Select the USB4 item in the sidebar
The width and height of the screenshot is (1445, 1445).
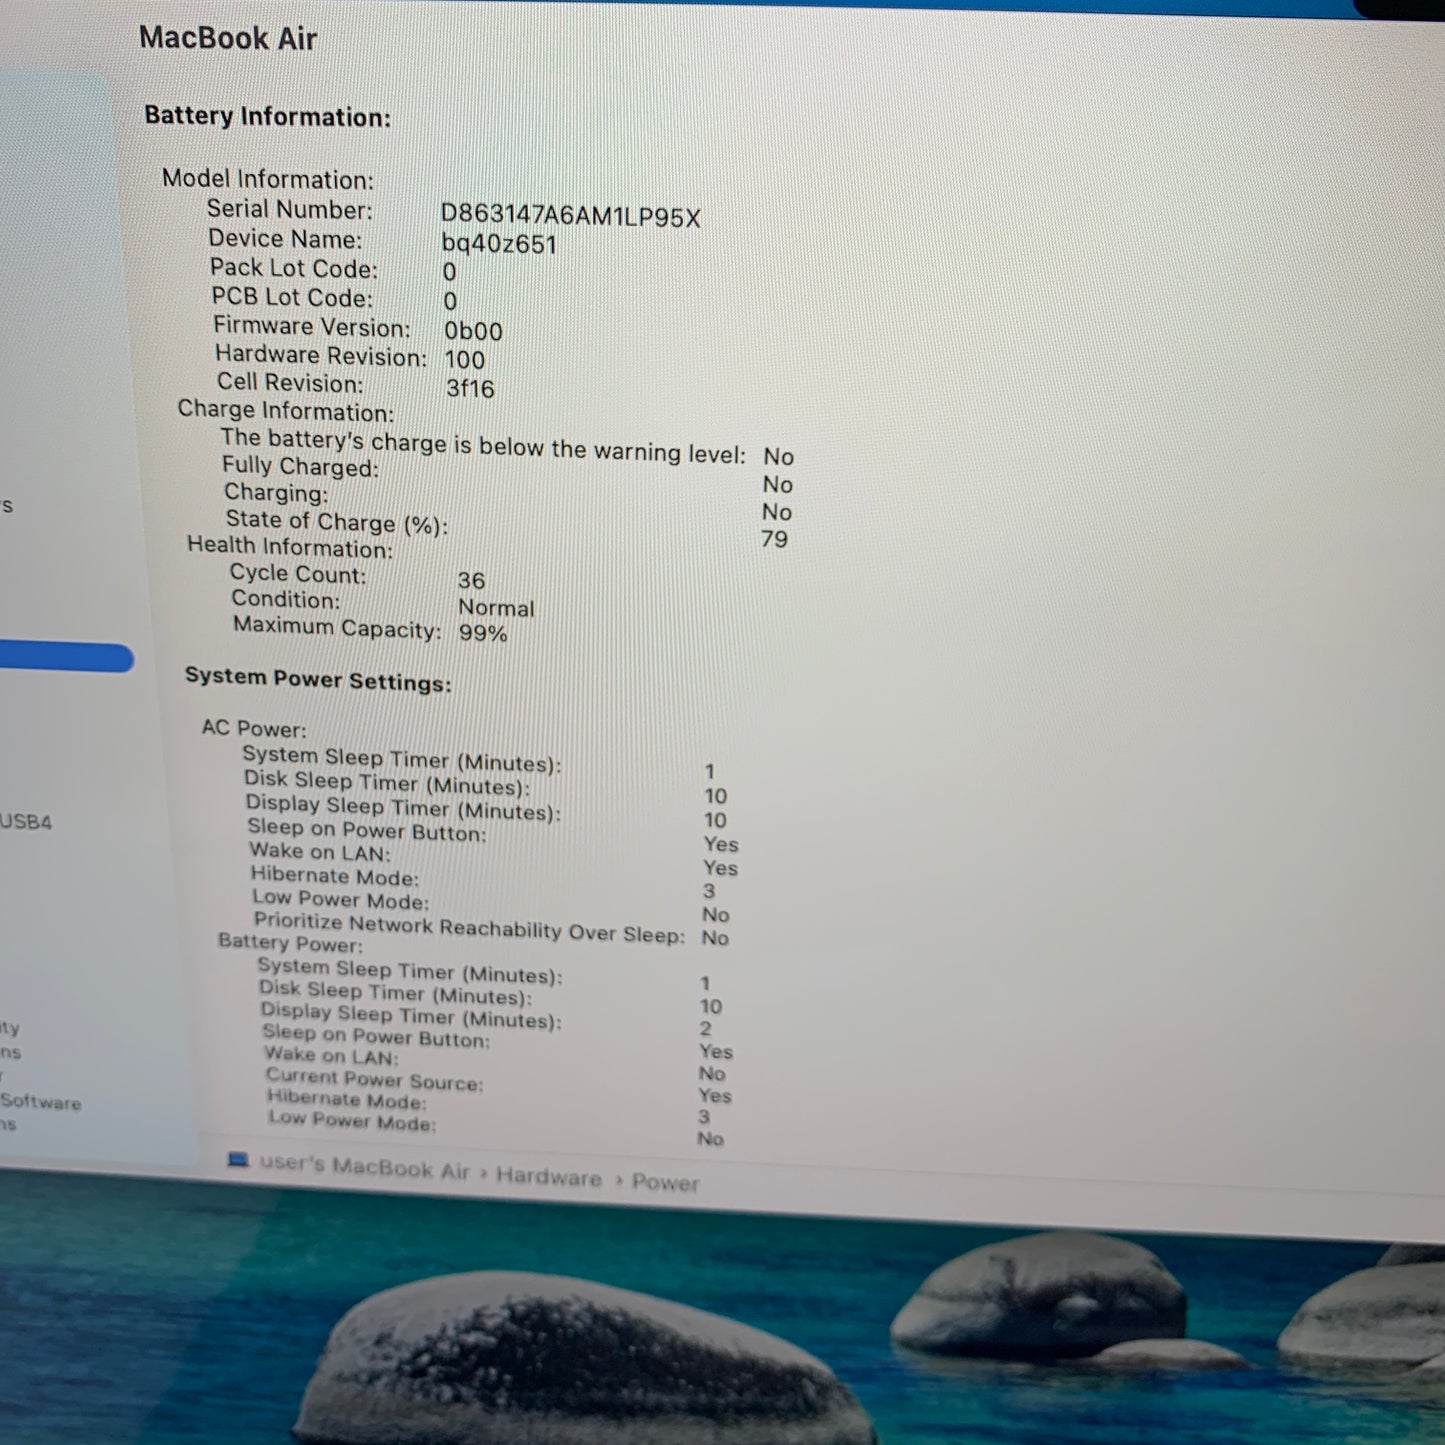(26, 822)
